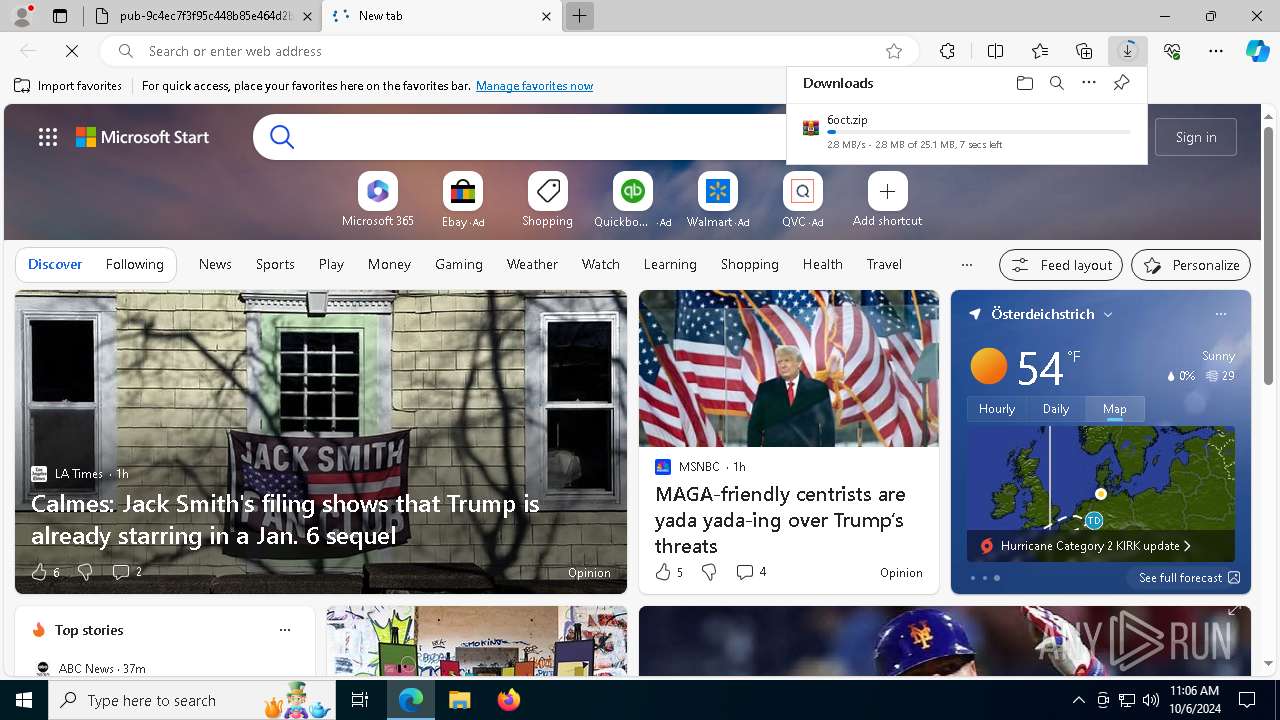The width and height of the screenshot is (1280, 720).
Task: Open more options in Downloads panel
Action: pyautogui.click(x=1089, y=83)
